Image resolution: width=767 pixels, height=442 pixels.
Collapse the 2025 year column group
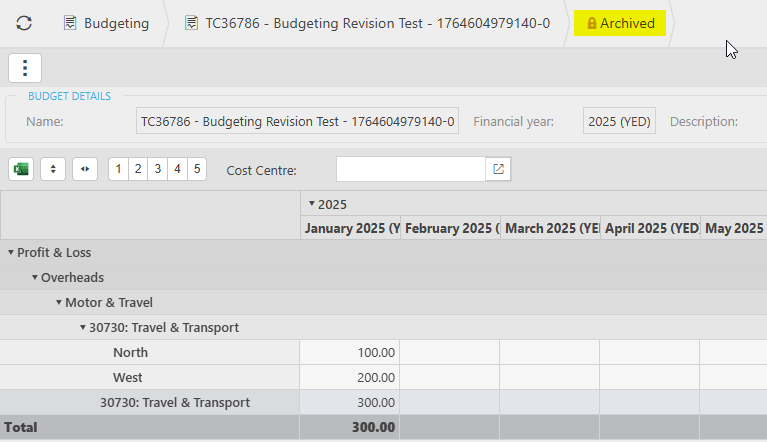pos(311,204)
